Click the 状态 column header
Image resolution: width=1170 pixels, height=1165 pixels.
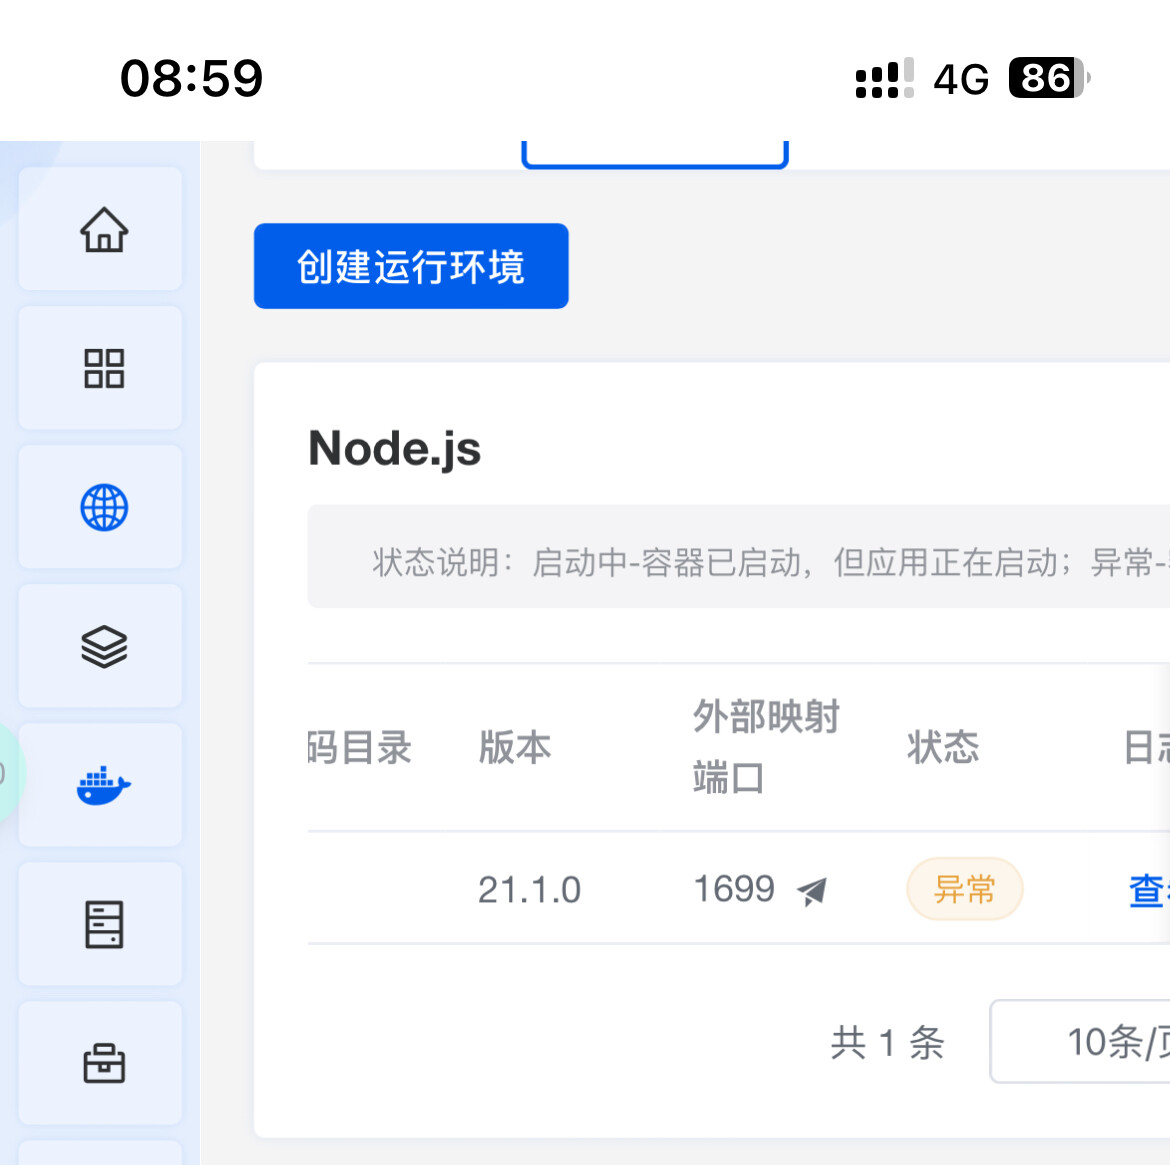[943, 747]
